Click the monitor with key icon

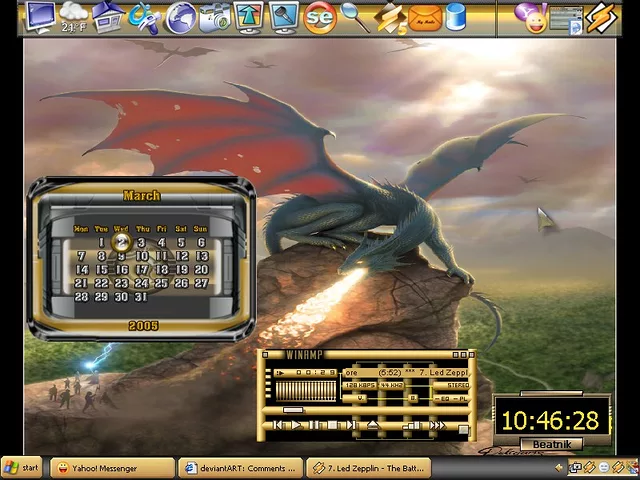(x=284, y=18)
